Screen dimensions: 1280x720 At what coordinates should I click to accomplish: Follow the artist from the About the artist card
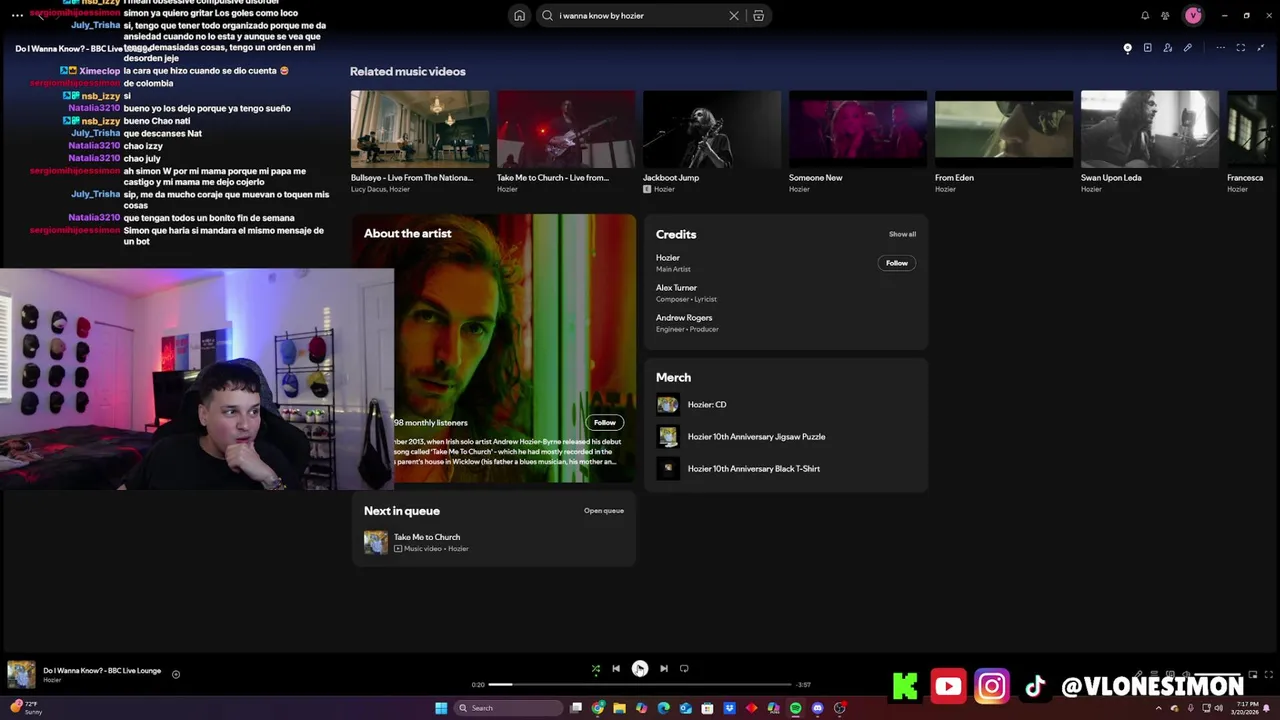(x=605, y=423)
